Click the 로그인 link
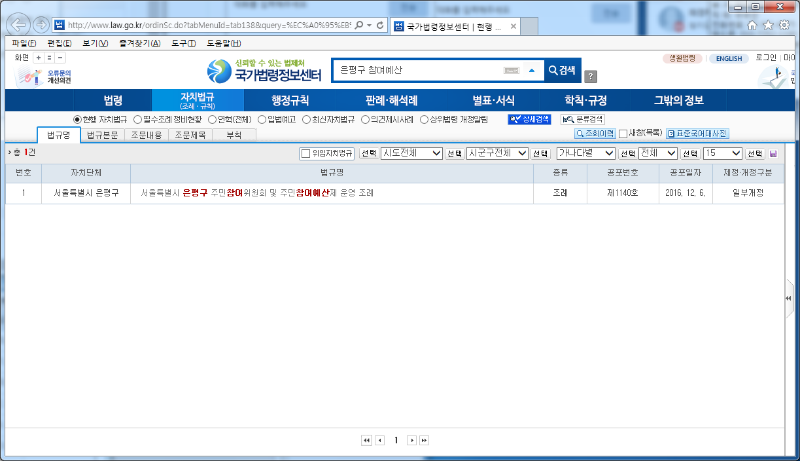This screenshot has height=461, width=800. pyautogui.click(x=766, y=58)
